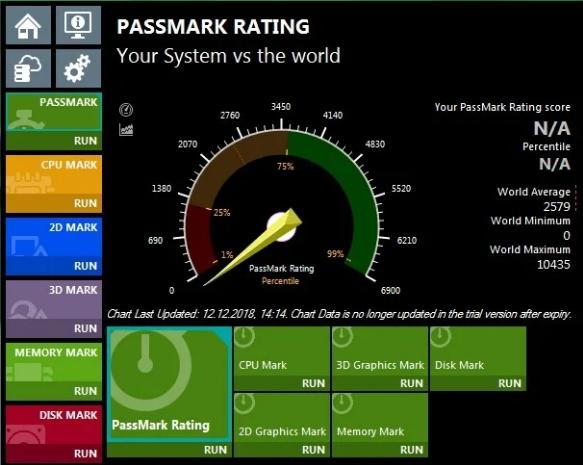Click the 75% percentile marker on gauge
583x465 pixels.
[285, 166]
